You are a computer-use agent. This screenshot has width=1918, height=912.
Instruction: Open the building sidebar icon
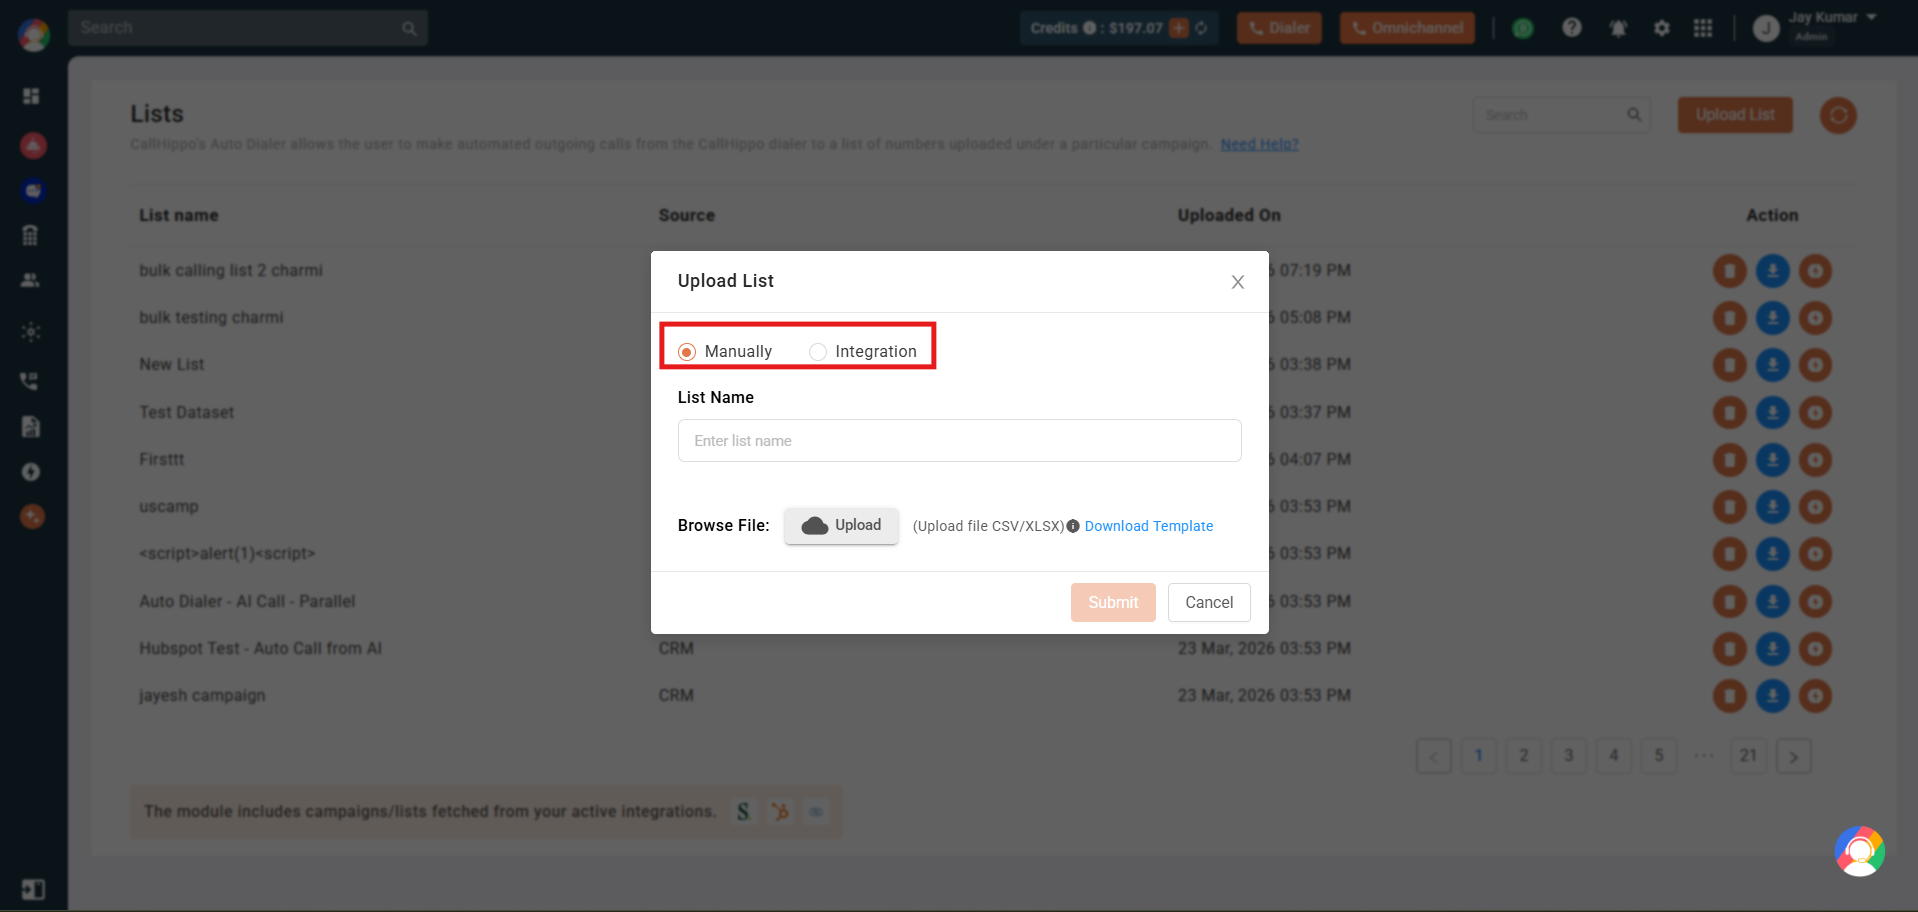coord(31,236)
